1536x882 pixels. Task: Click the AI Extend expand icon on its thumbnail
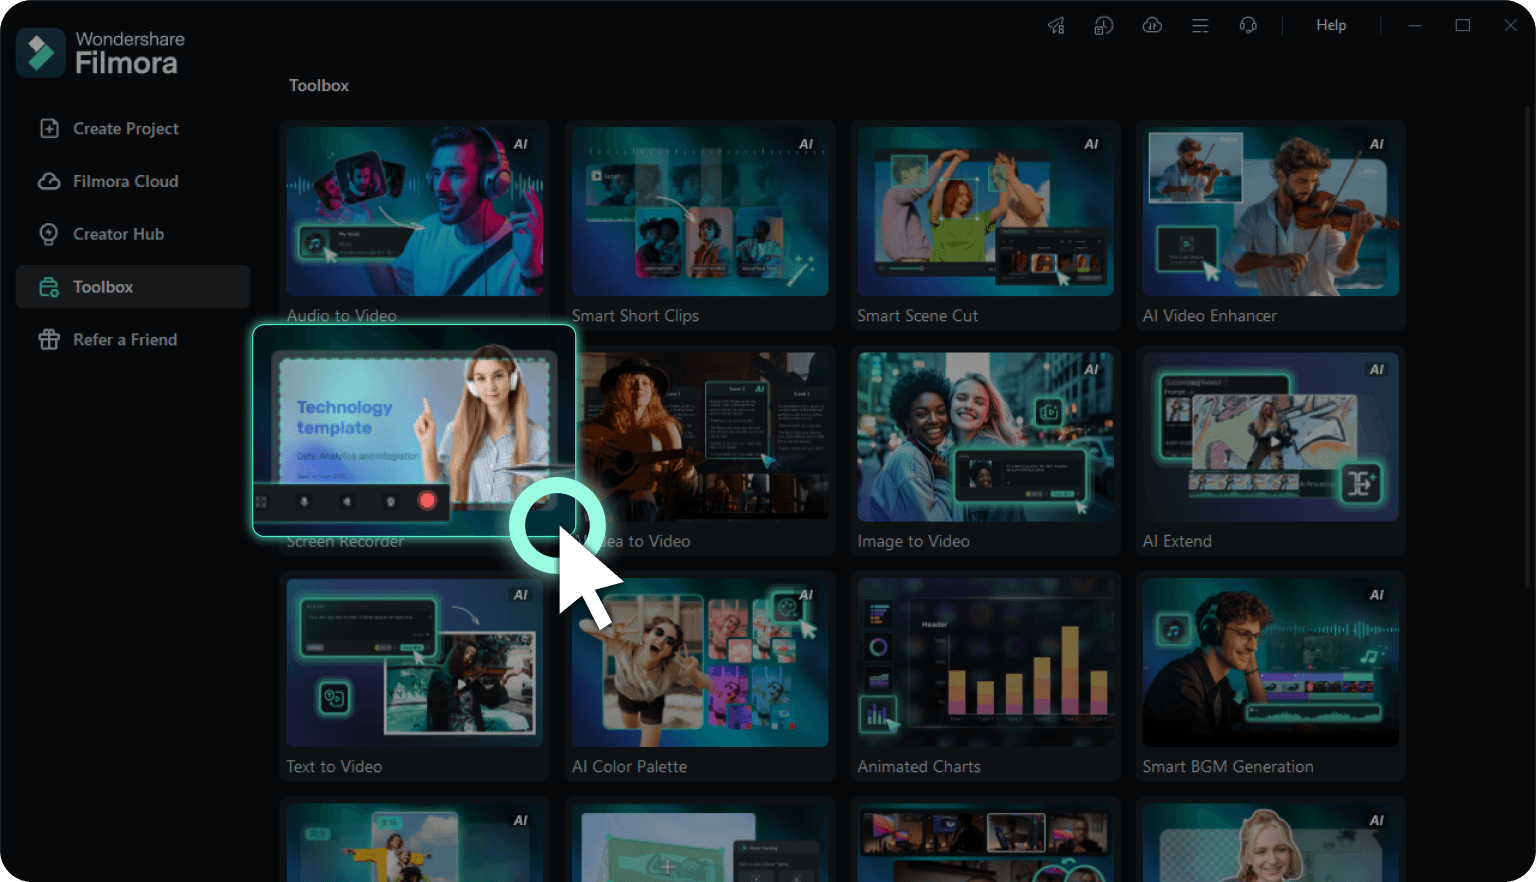(1360, 483)
